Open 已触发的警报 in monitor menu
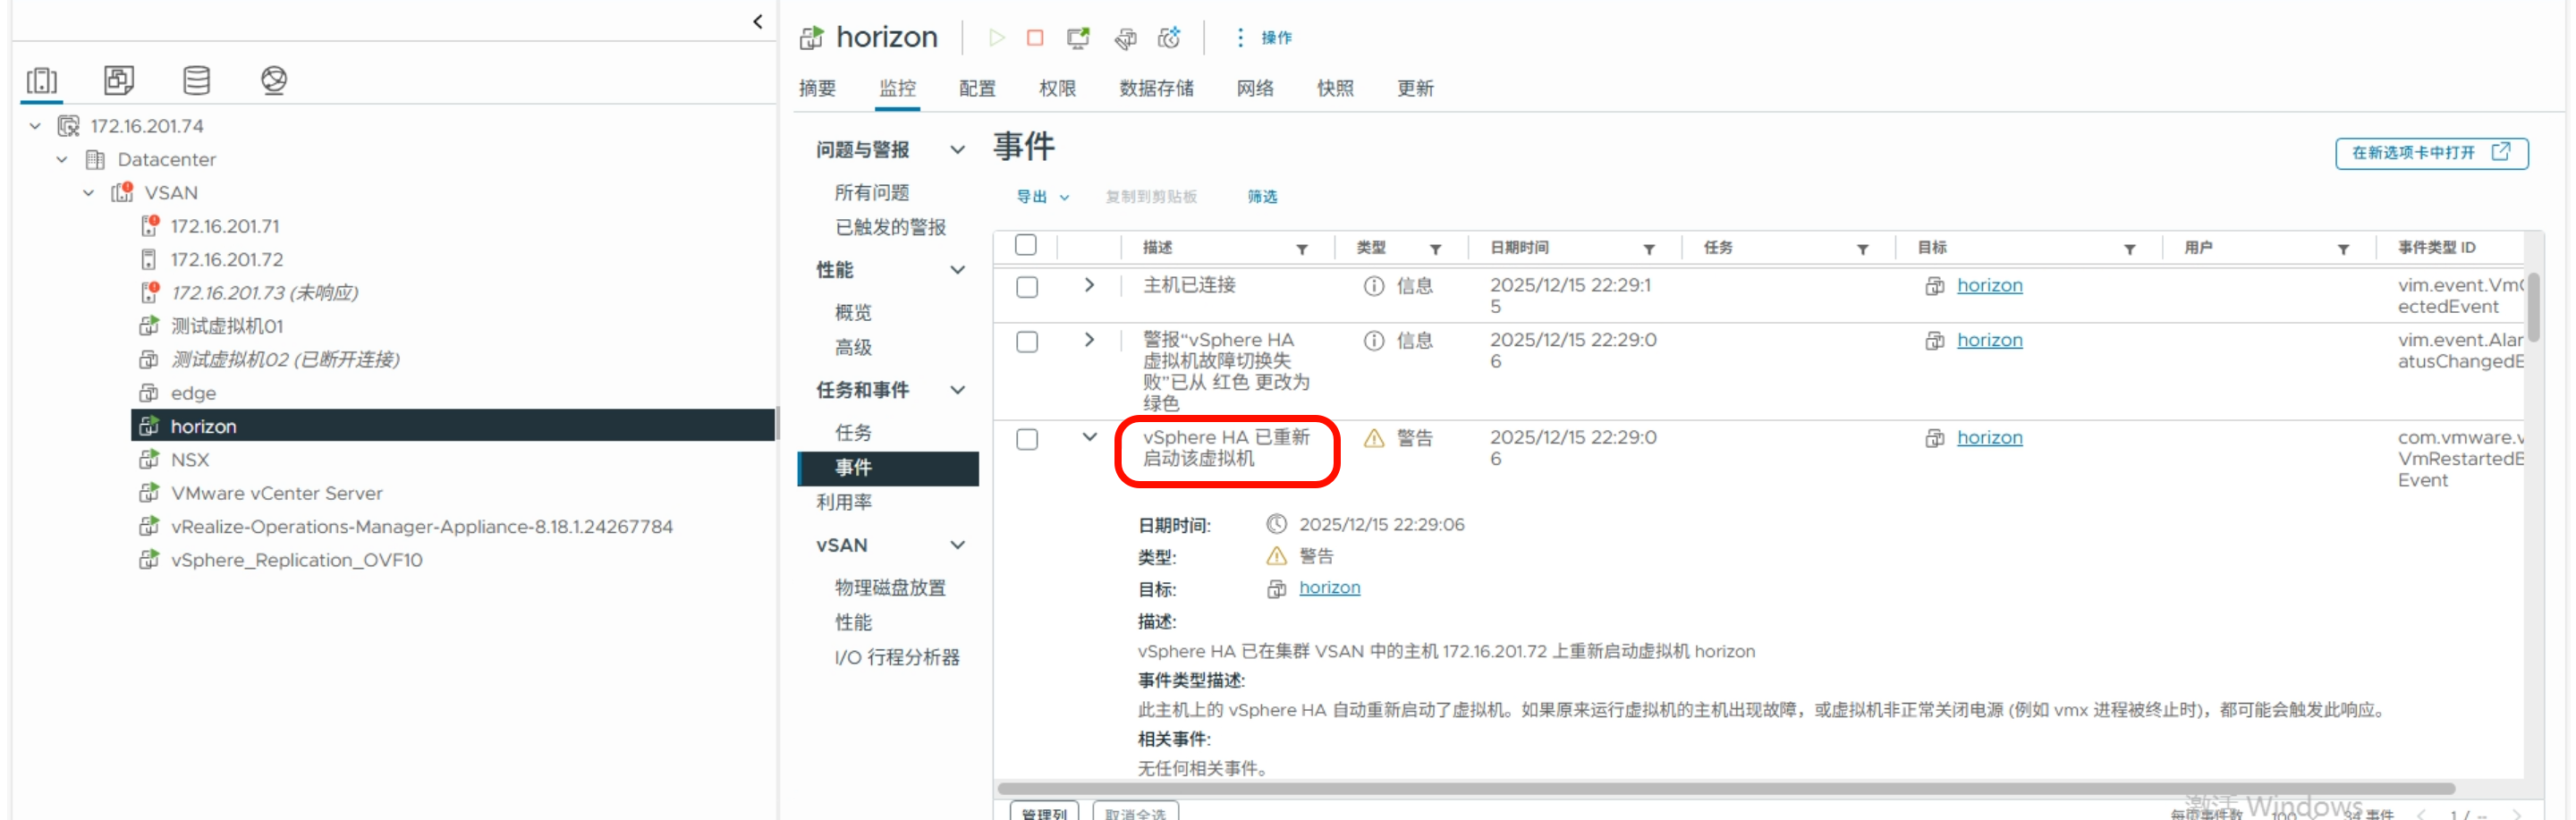The height and width of the screenshot is (820, 2576). 890,227
